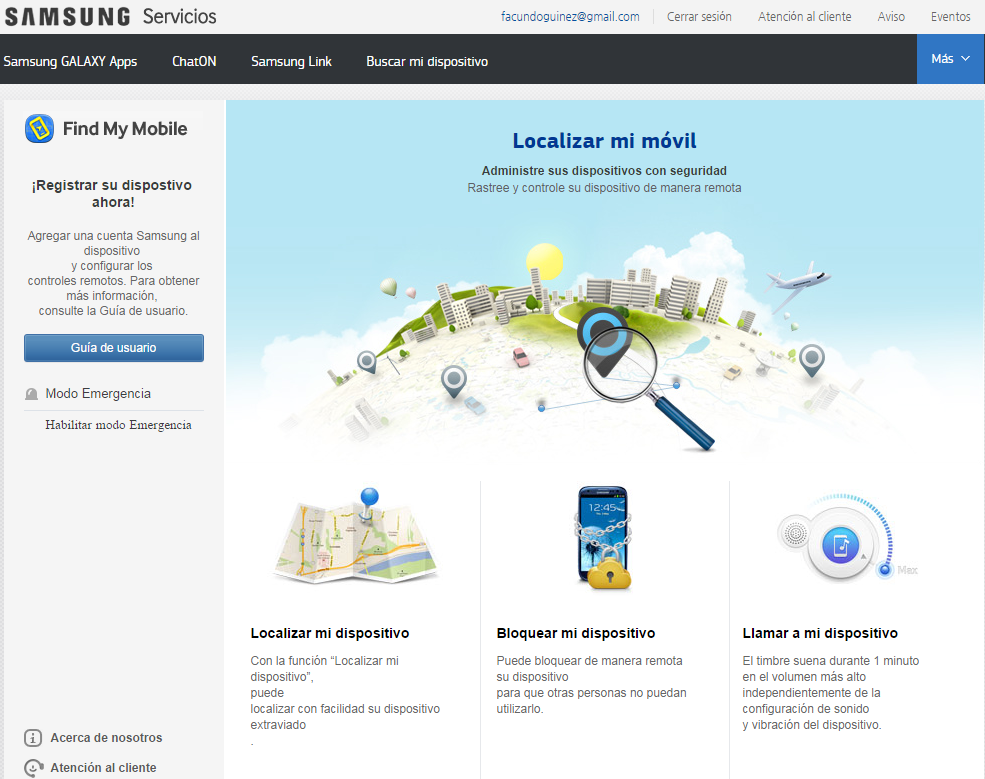Open Acerca de nosotros sidebar link

click(106, 738)
